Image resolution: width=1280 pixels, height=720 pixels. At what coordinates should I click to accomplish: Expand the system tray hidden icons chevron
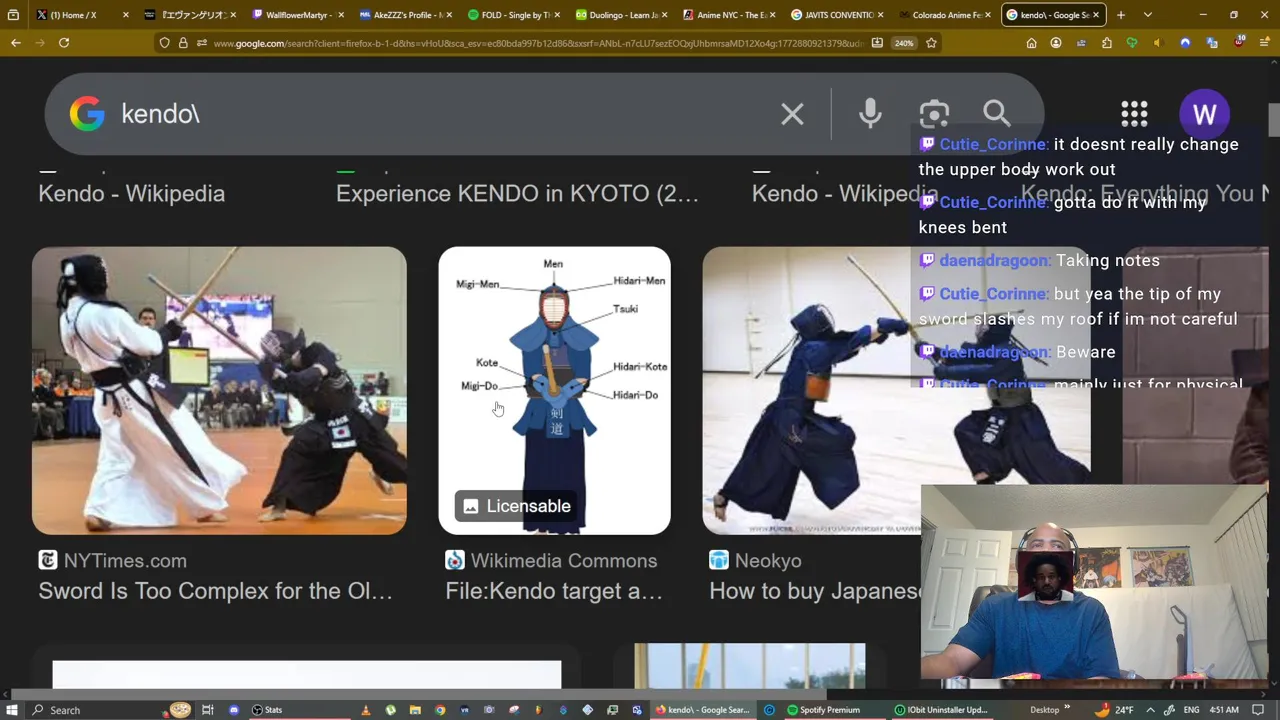[1150, 710]
